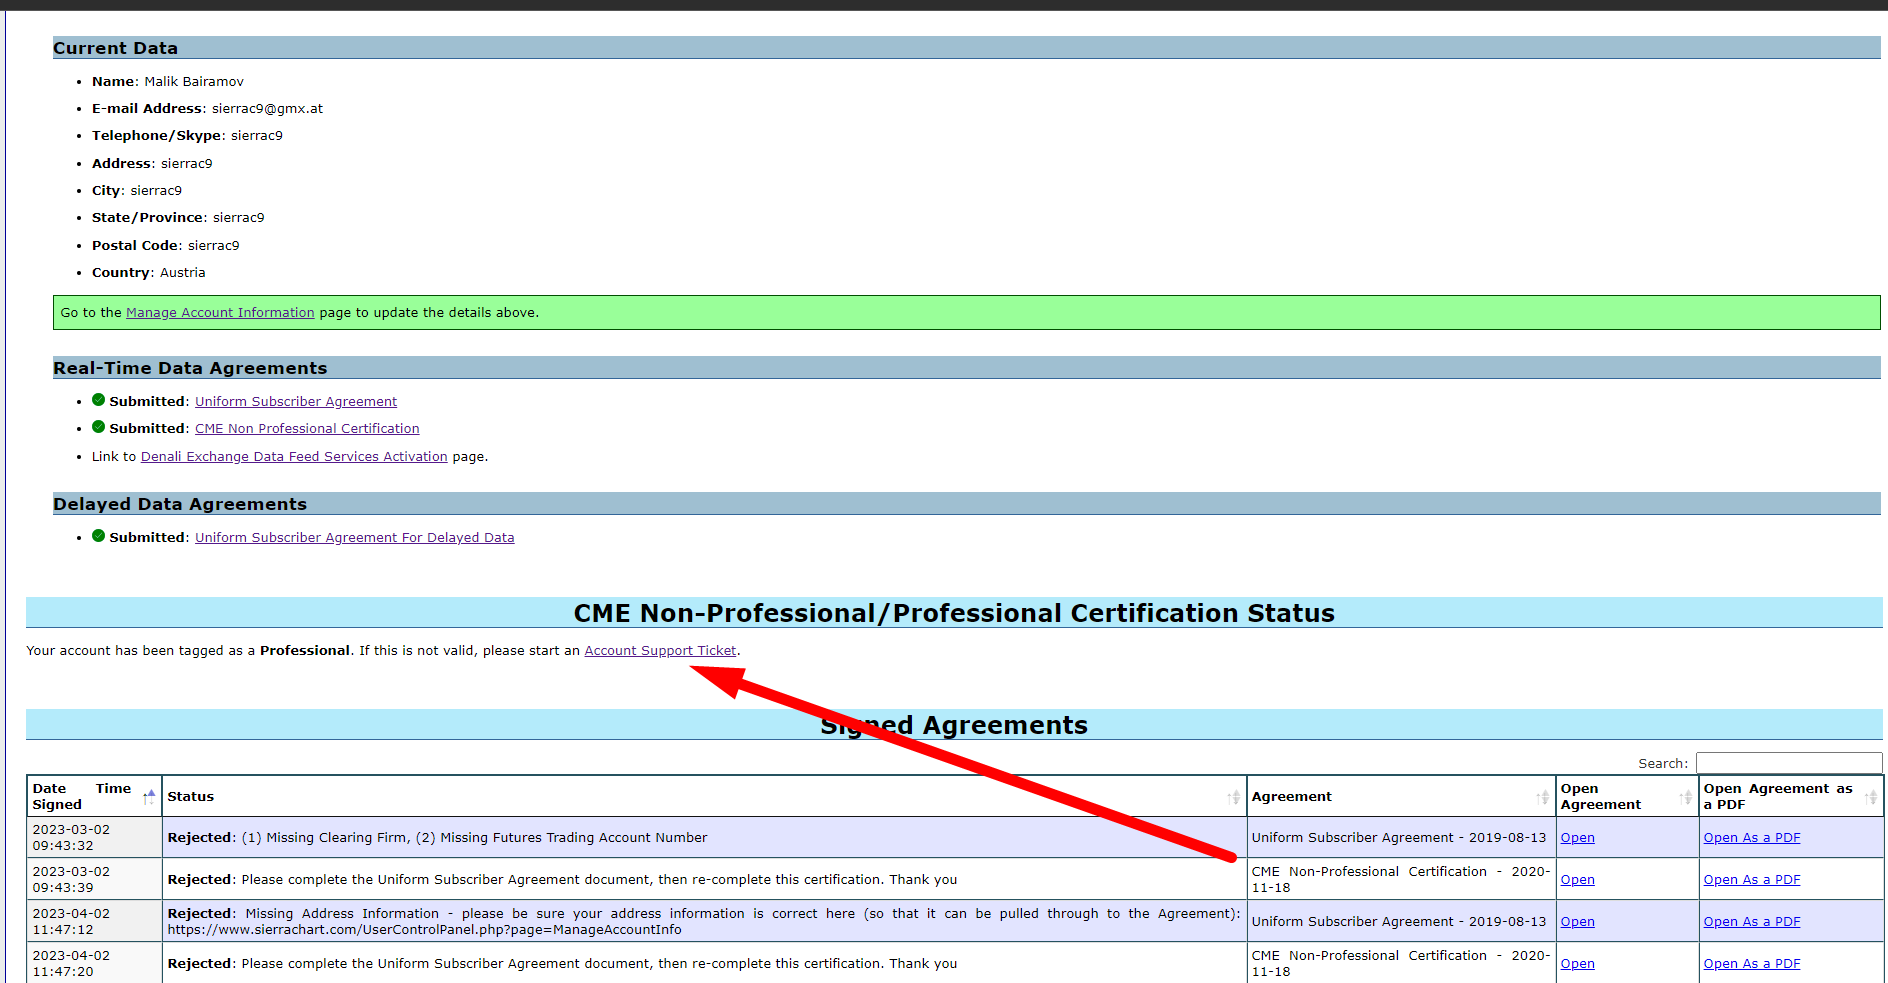Start an Account Support Ticket
This screenshot has width=1888, height=983.
(660, 651)
